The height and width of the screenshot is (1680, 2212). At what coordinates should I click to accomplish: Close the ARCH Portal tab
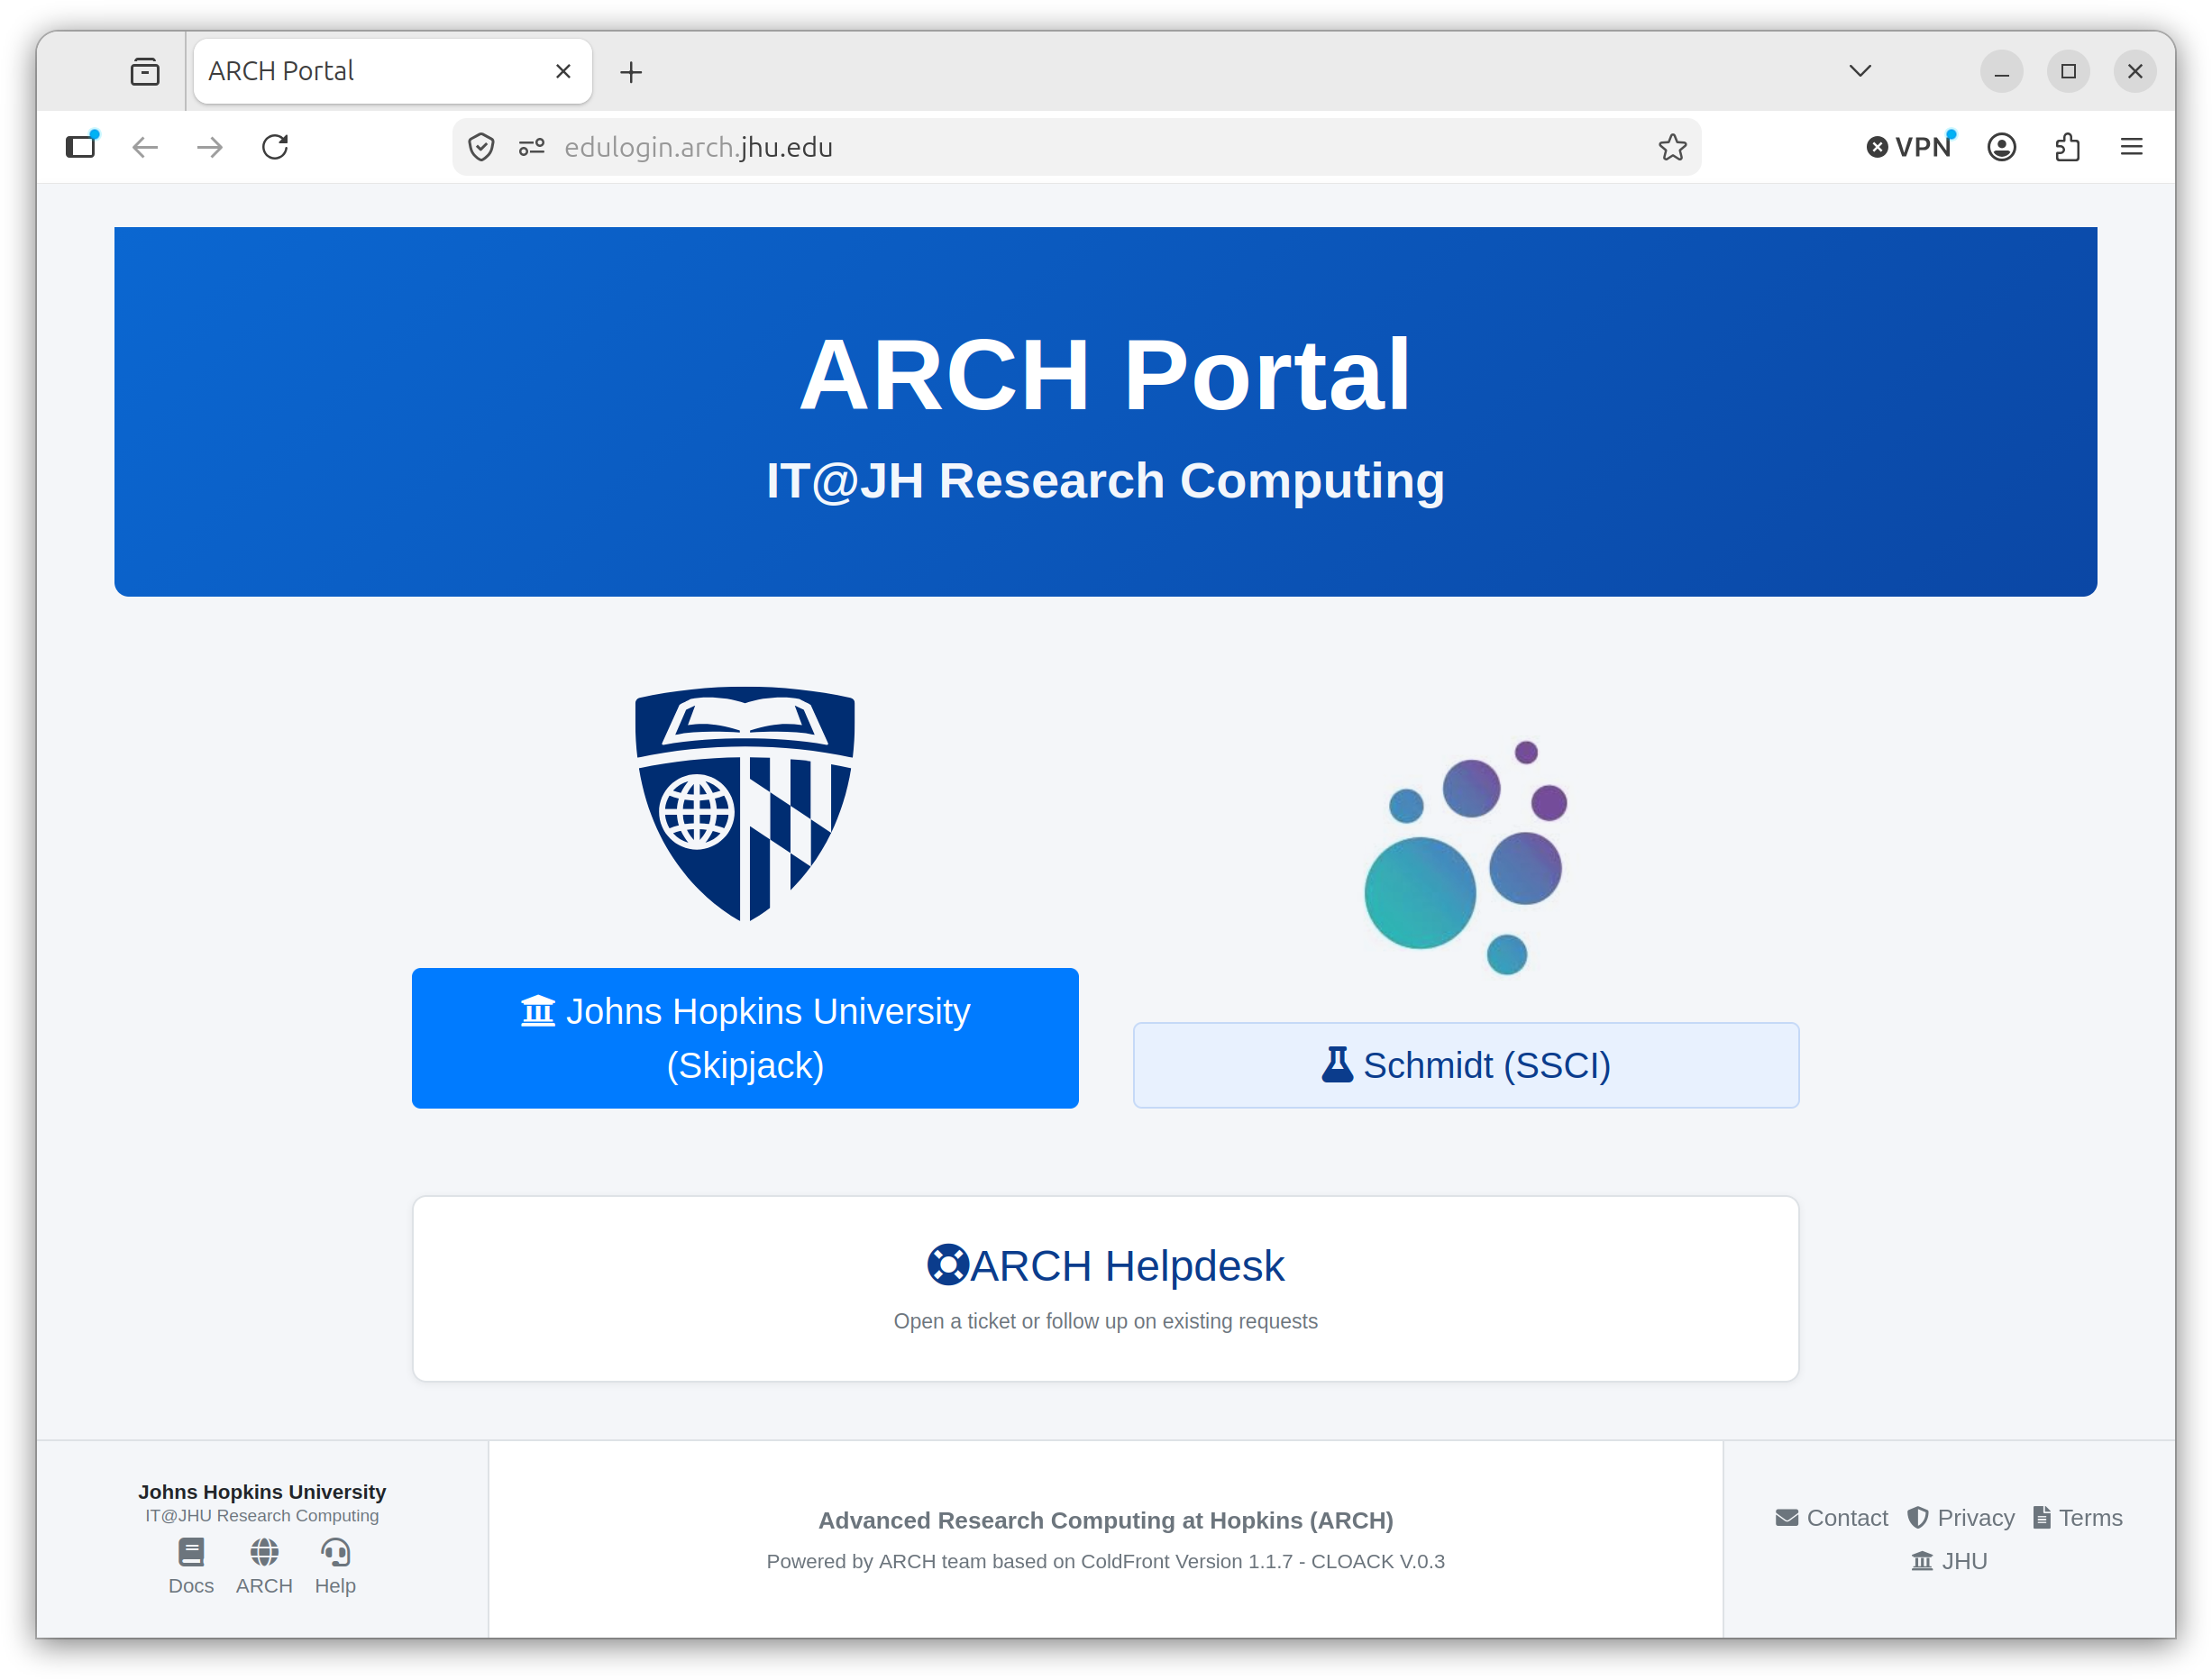(x=563, y=71)
